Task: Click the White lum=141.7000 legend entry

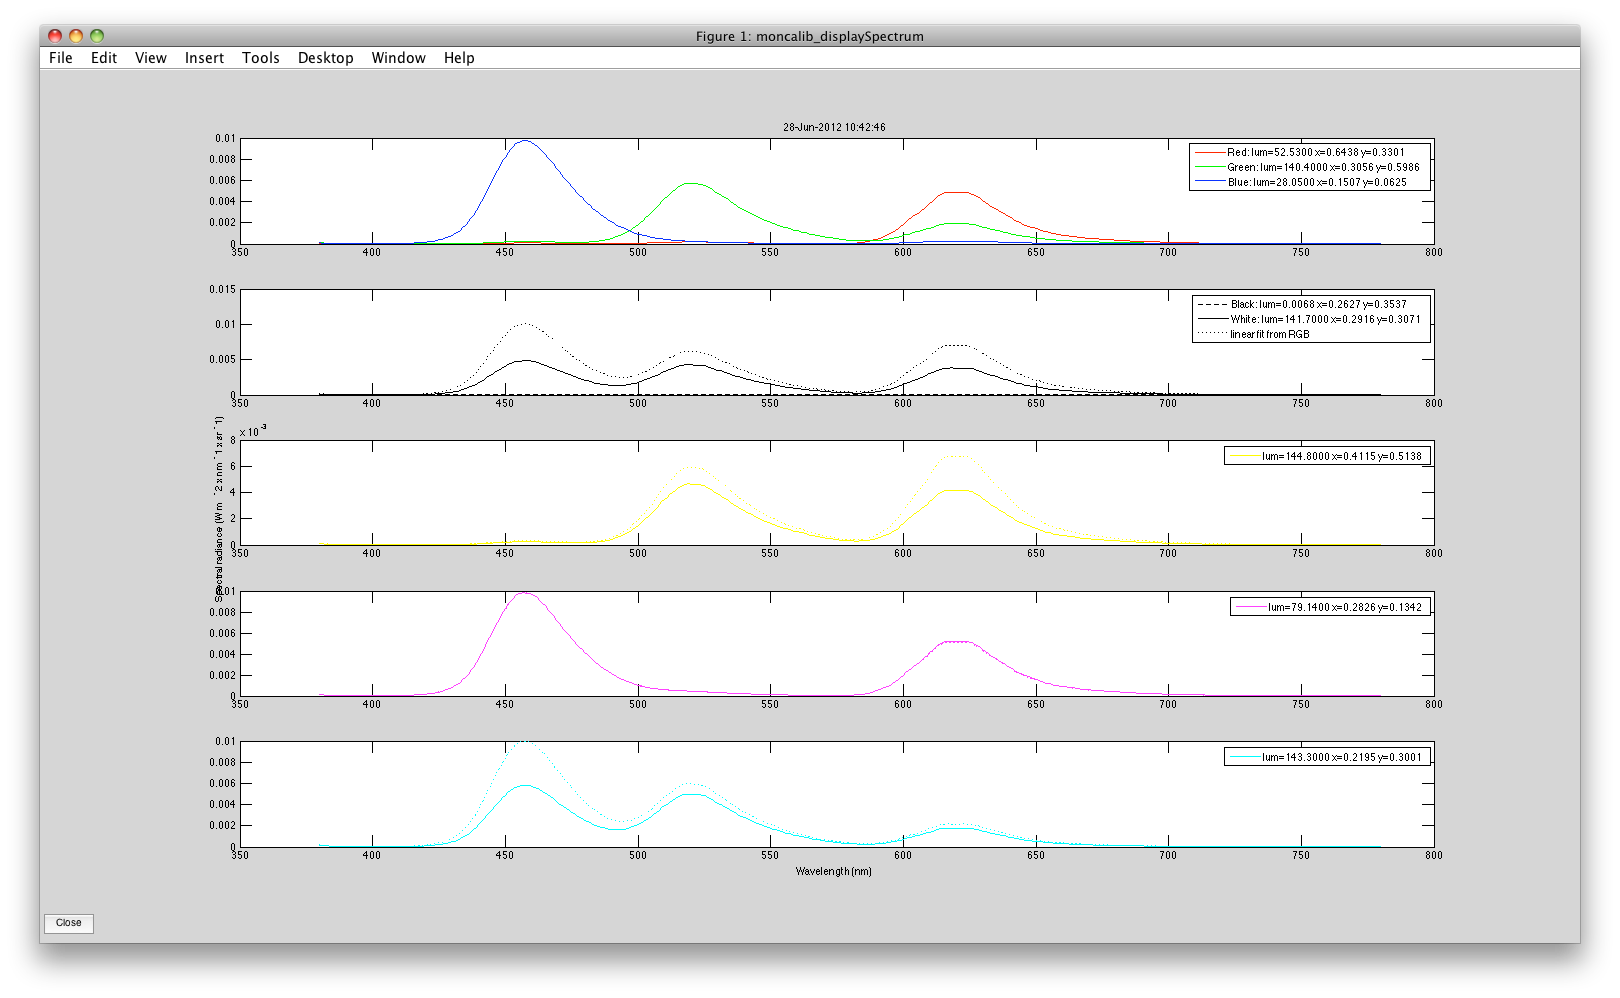Action: 1309,319
